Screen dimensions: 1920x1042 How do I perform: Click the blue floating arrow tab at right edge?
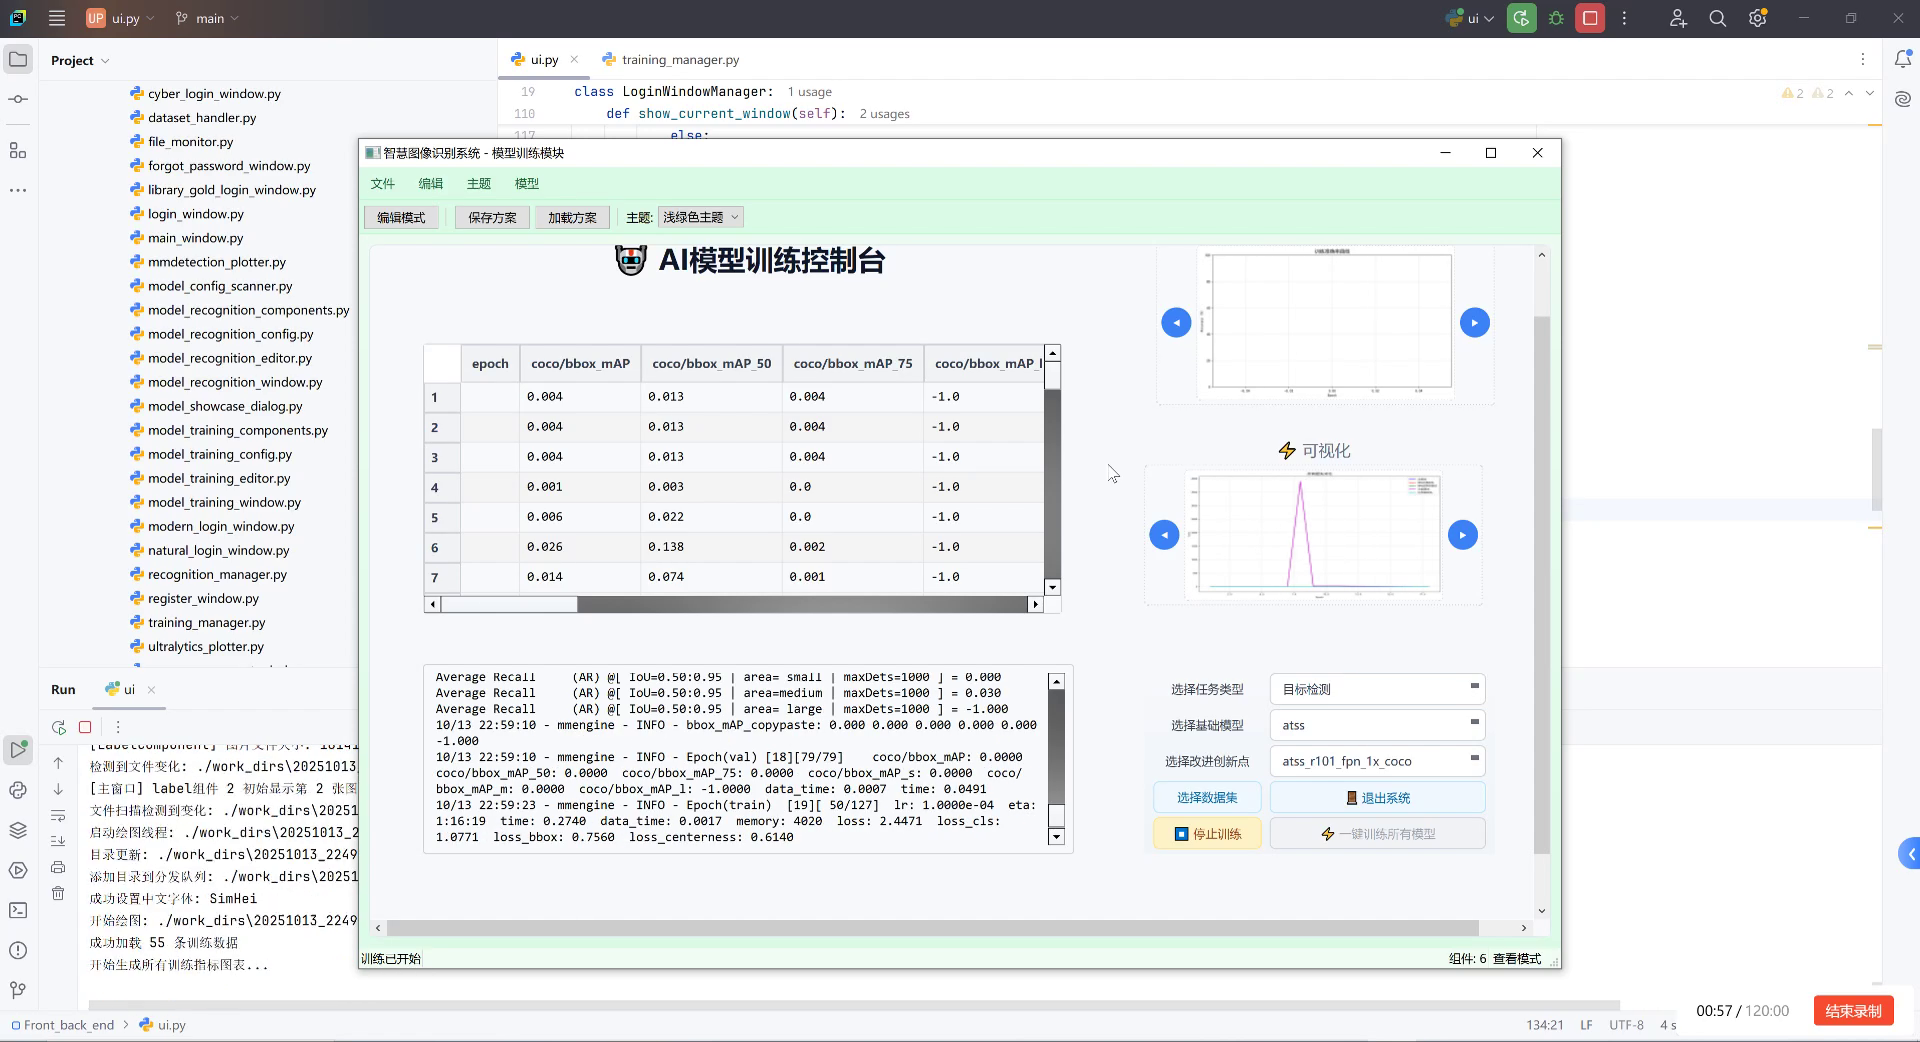[1909, 854]
